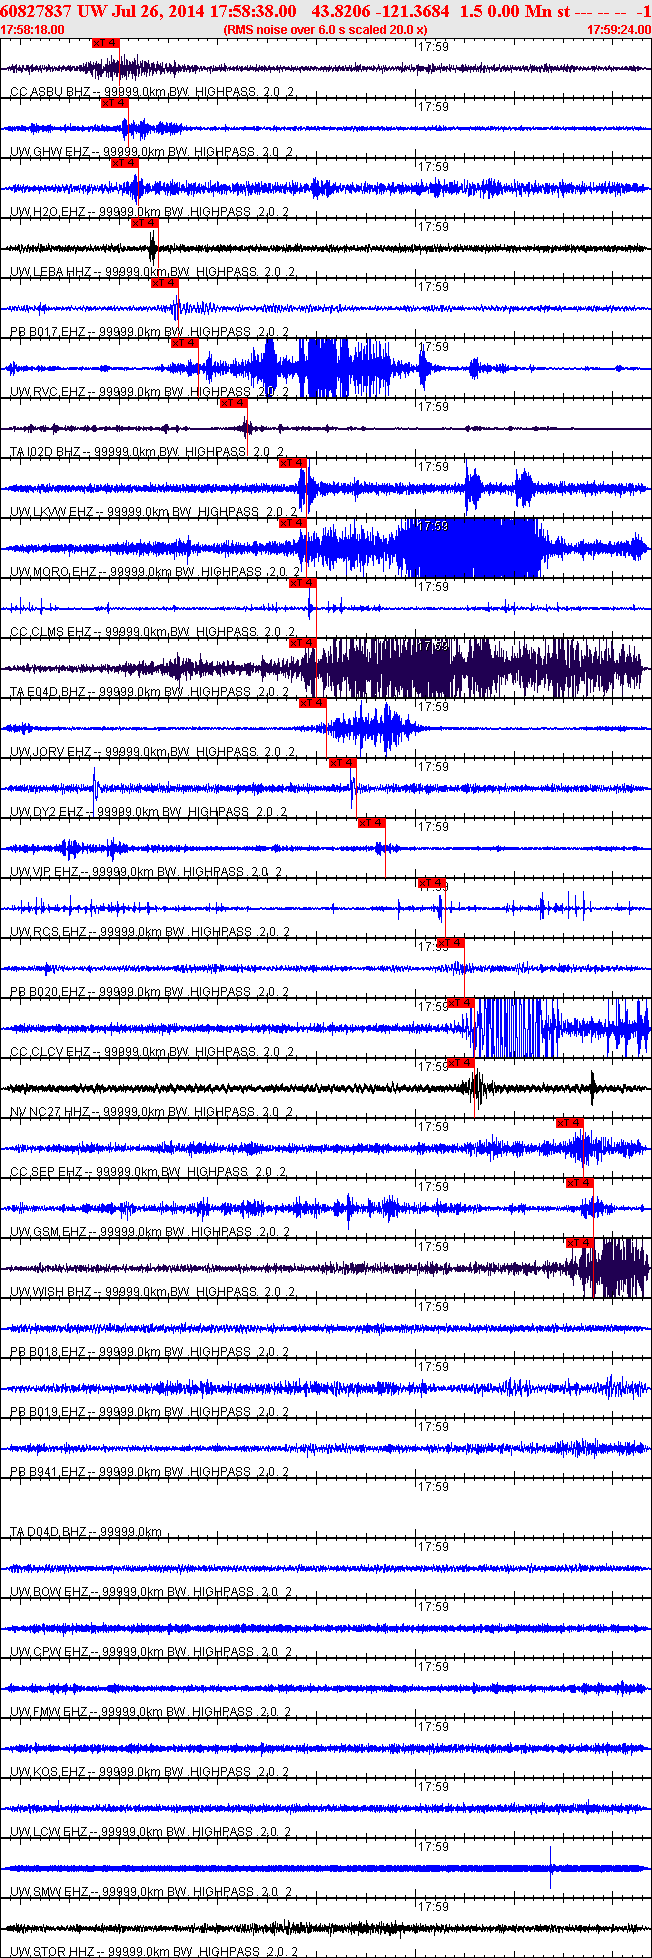This screenshot has width=652, height=1958.
Task: Select the UW.JORV EHZ trace label
Action: point(152,752)
